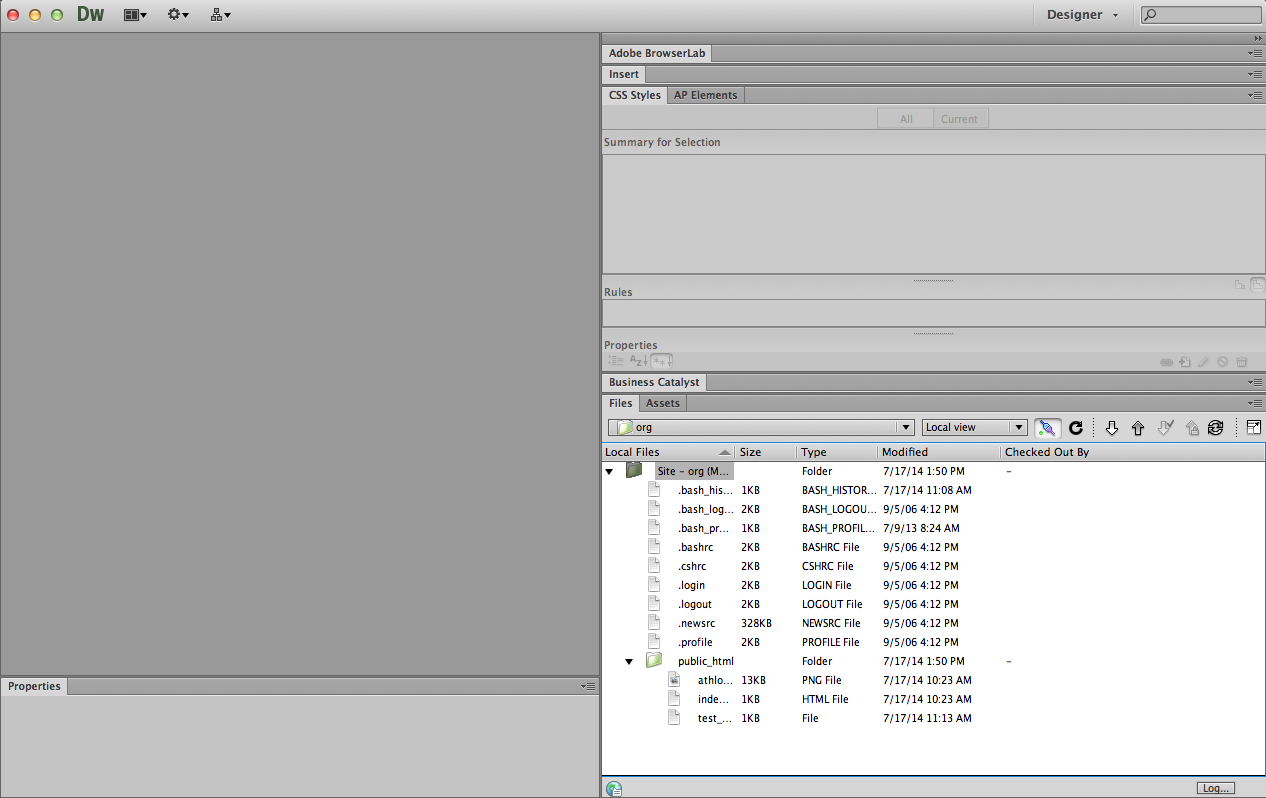Viewport: 1266px width, 798px height.
Task: Switch to the Assets tab
Action: click(x=662, y=403)
